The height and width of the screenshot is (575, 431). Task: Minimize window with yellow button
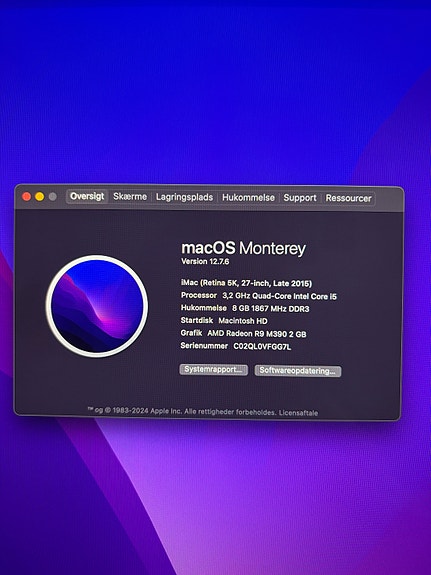tap(40, 197)
